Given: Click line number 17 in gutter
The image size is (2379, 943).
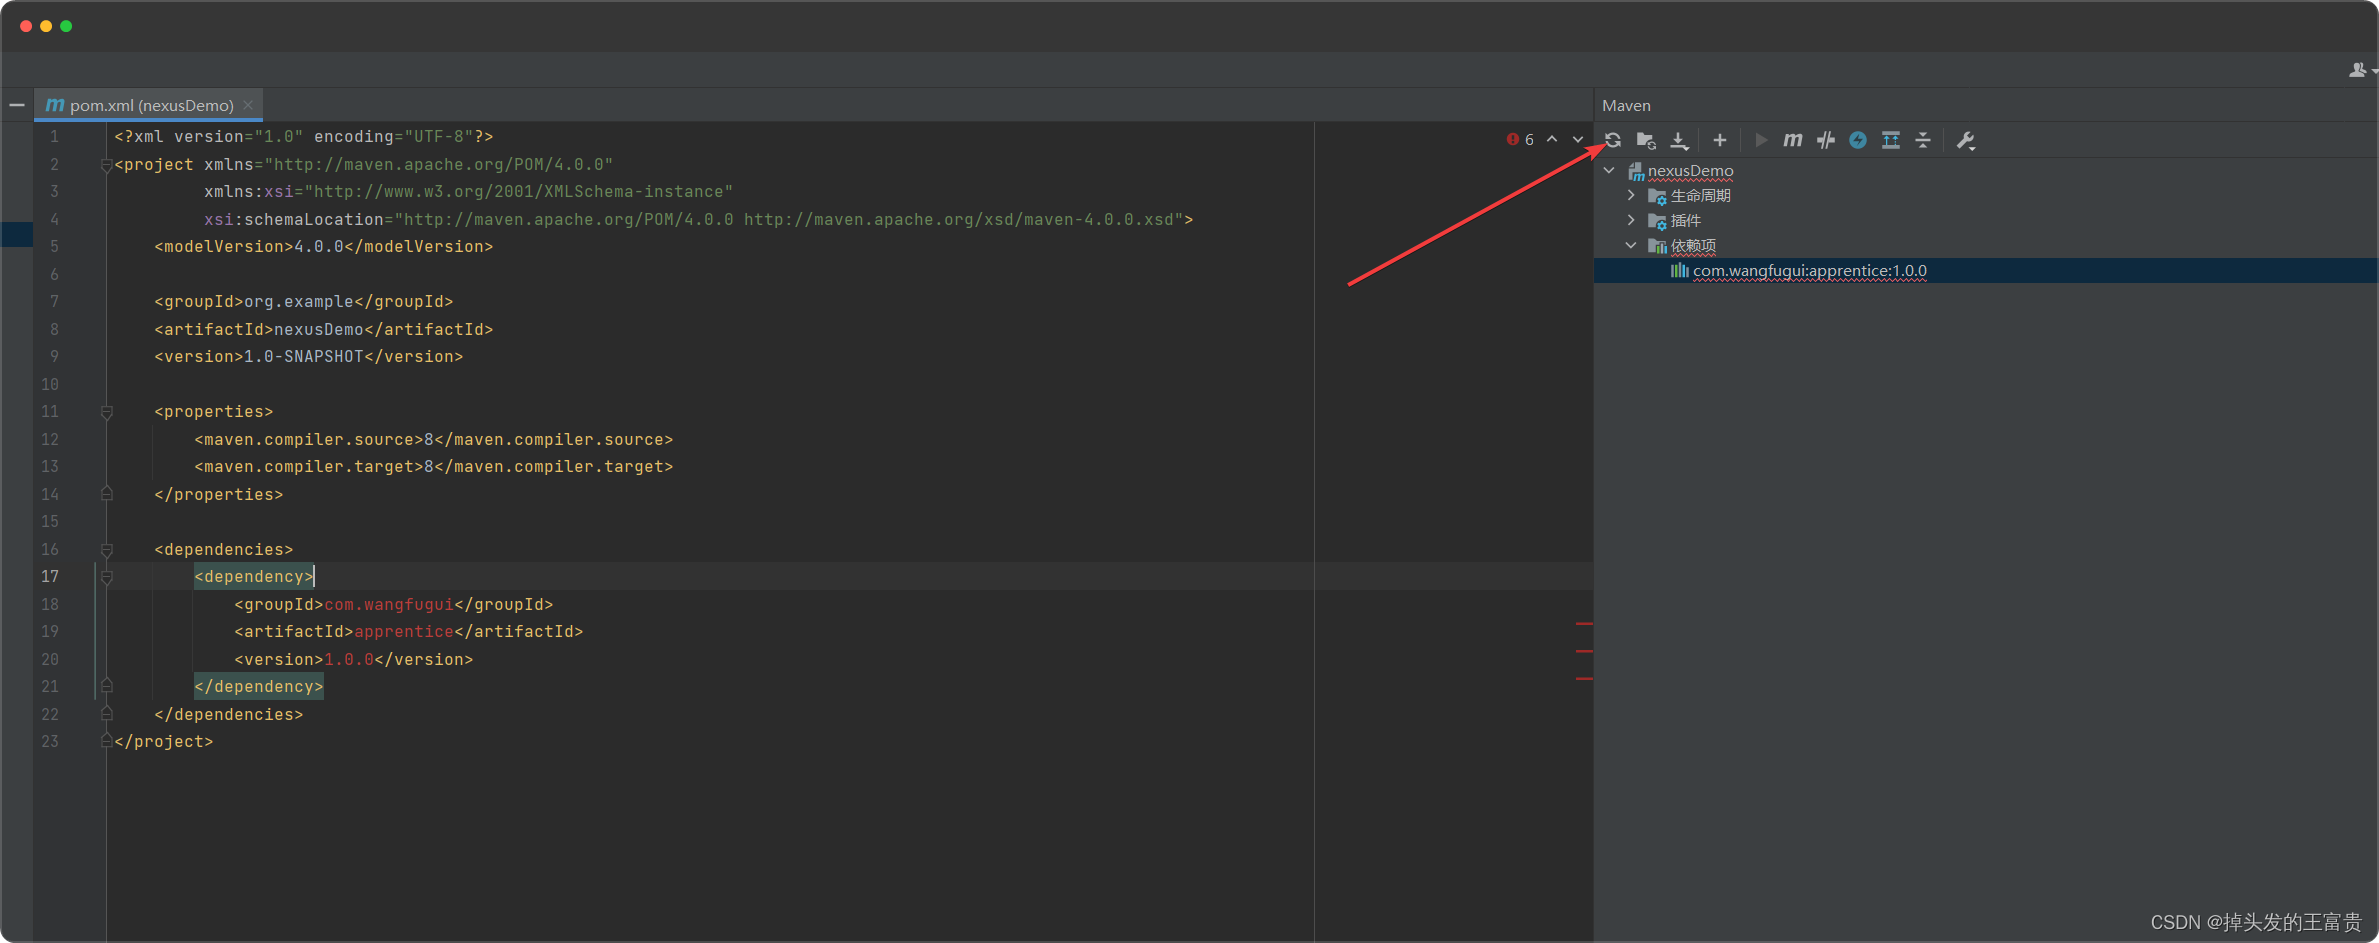Looking at the screenshot, I should [x=50, y=577].
